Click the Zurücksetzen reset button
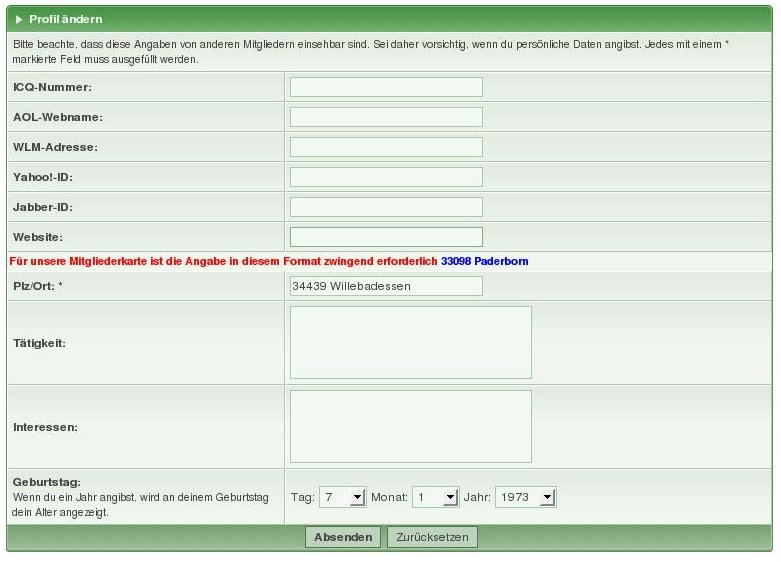 click(432, 537)
